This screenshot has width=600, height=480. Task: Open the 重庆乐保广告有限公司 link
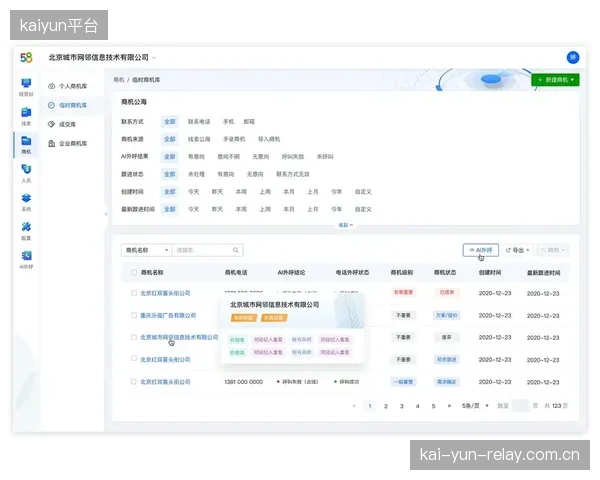click(x=168, y=315)
